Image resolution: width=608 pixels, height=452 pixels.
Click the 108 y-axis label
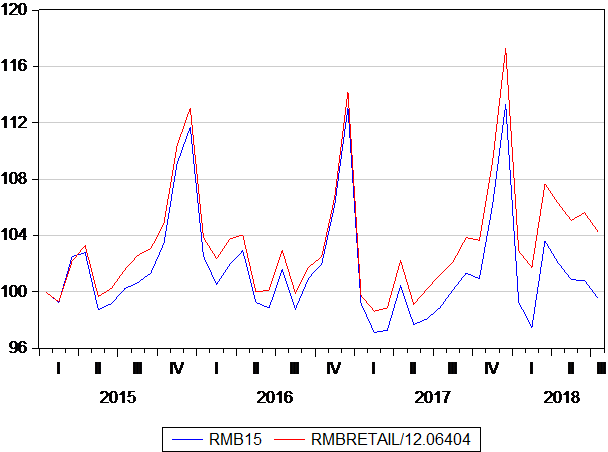coord(14,179)
